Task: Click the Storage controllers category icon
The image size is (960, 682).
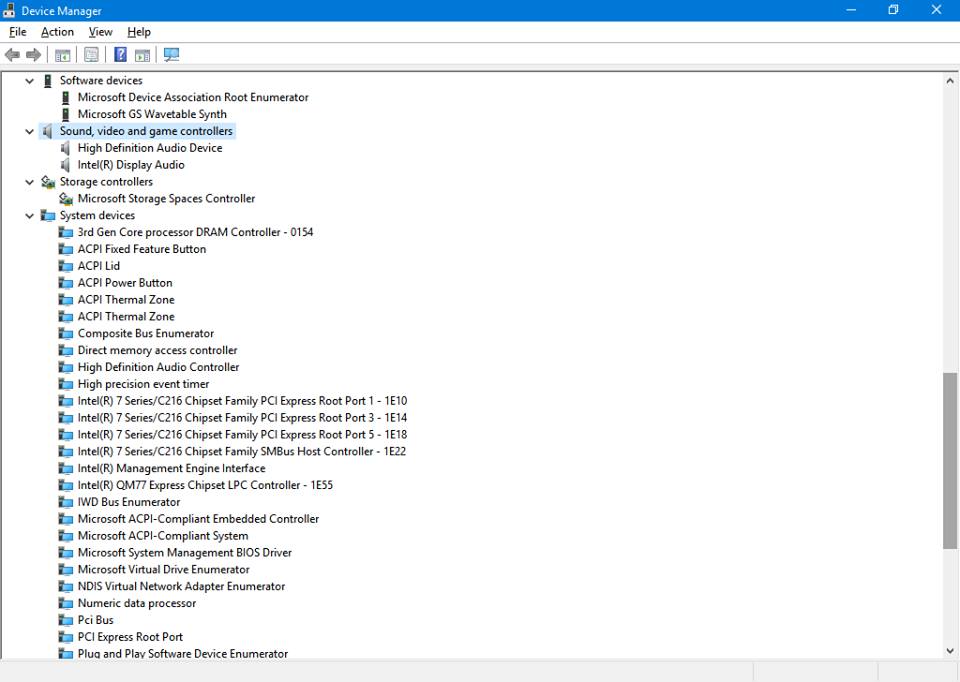Action: click(x=48, y=182)
